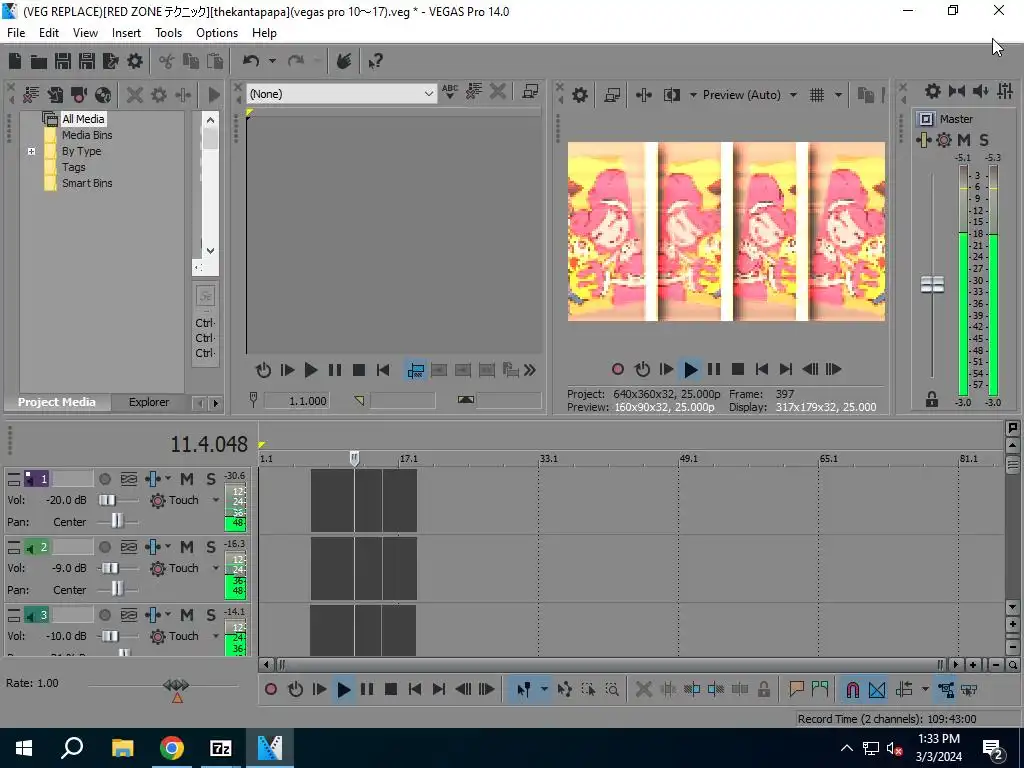1024x768 pixels.
Task: Click the Lock event padlock icon
Action: [x=763, y=689]
